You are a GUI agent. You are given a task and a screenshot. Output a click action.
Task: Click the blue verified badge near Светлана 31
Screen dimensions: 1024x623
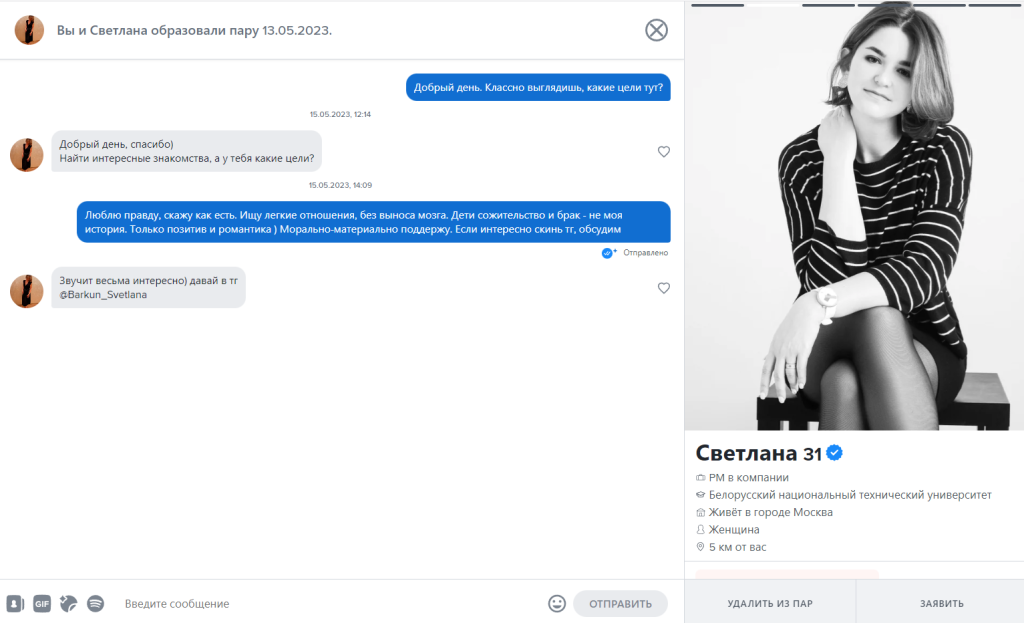click(x=835, y=453)
